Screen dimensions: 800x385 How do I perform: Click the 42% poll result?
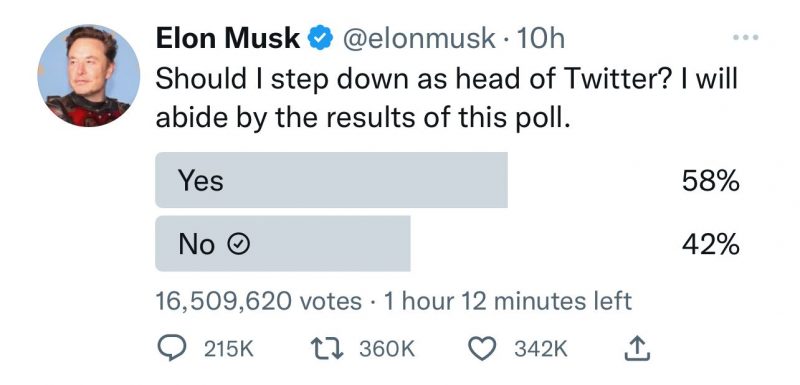710,244
